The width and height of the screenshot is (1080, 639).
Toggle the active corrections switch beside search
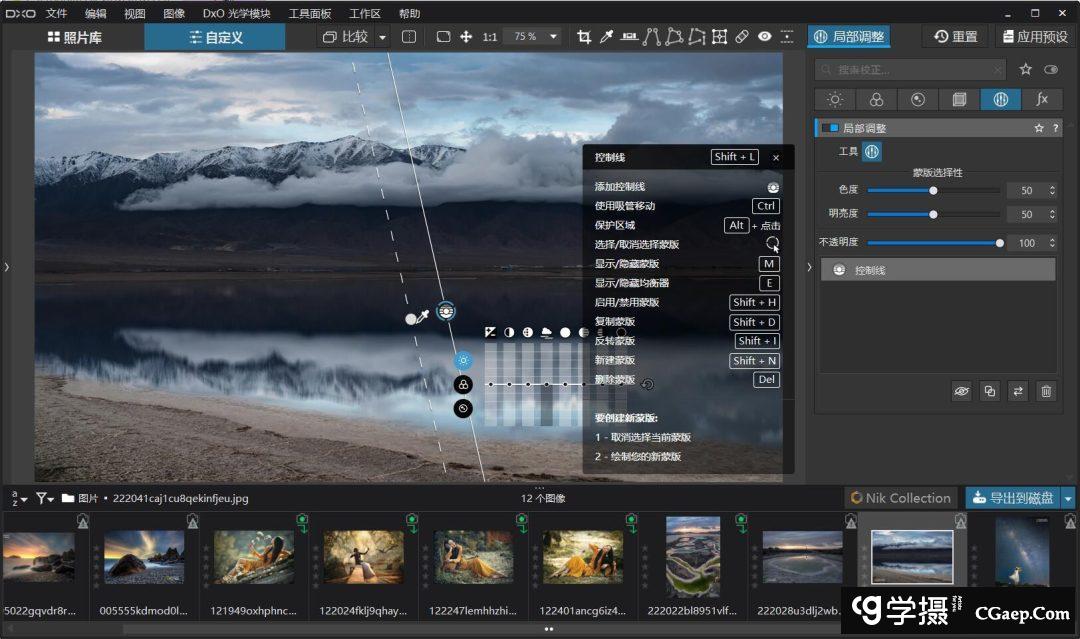(x=1051, y=70)
